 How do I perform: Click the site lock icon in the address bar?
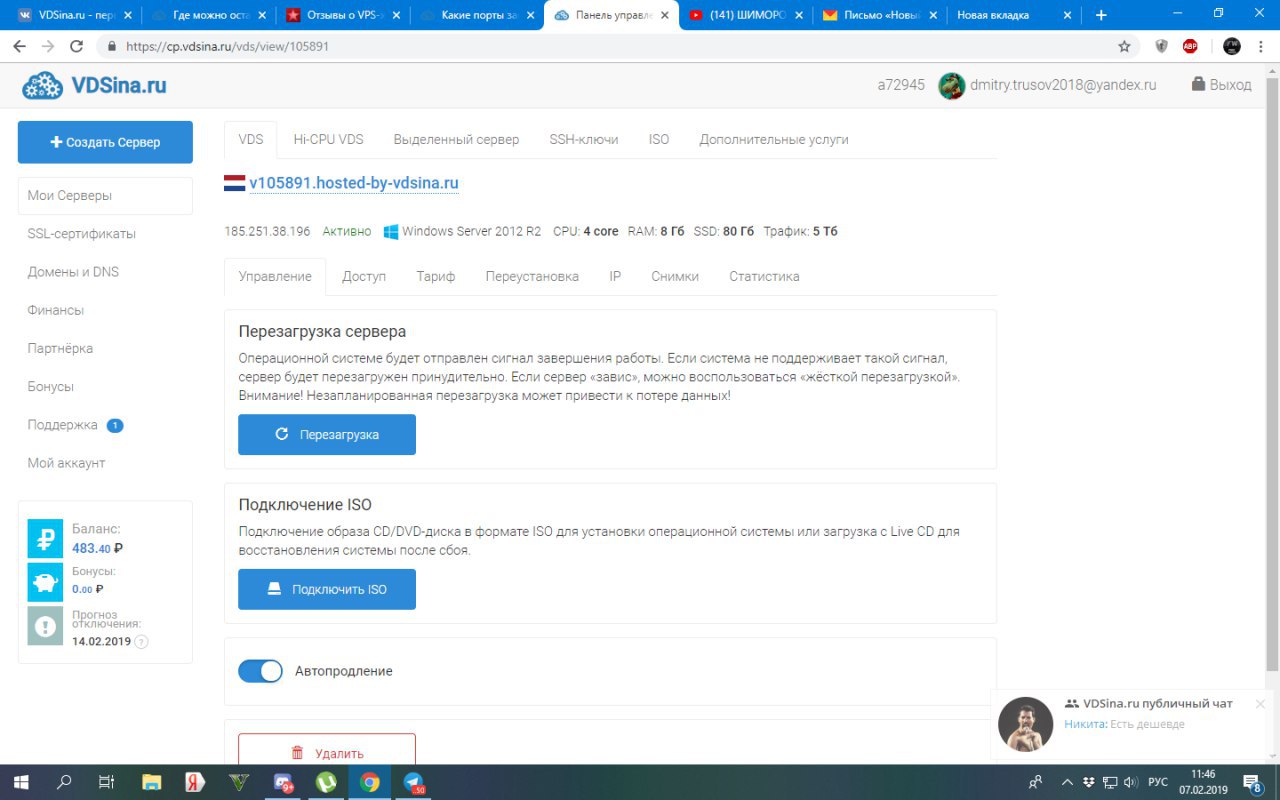click(111, 46)
